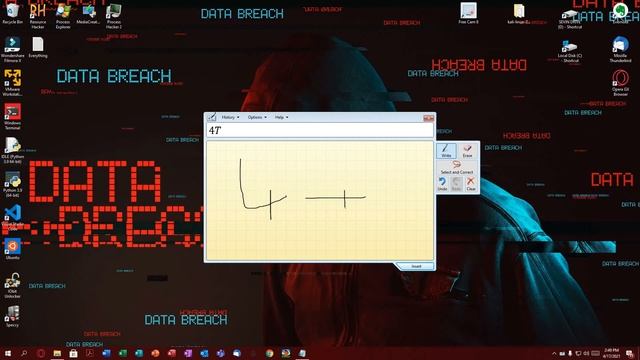Image resolution: width=640 pixels, height=360 pixels.
Task: Open the taskbar clock and date
Action: (x=611, y=353)
